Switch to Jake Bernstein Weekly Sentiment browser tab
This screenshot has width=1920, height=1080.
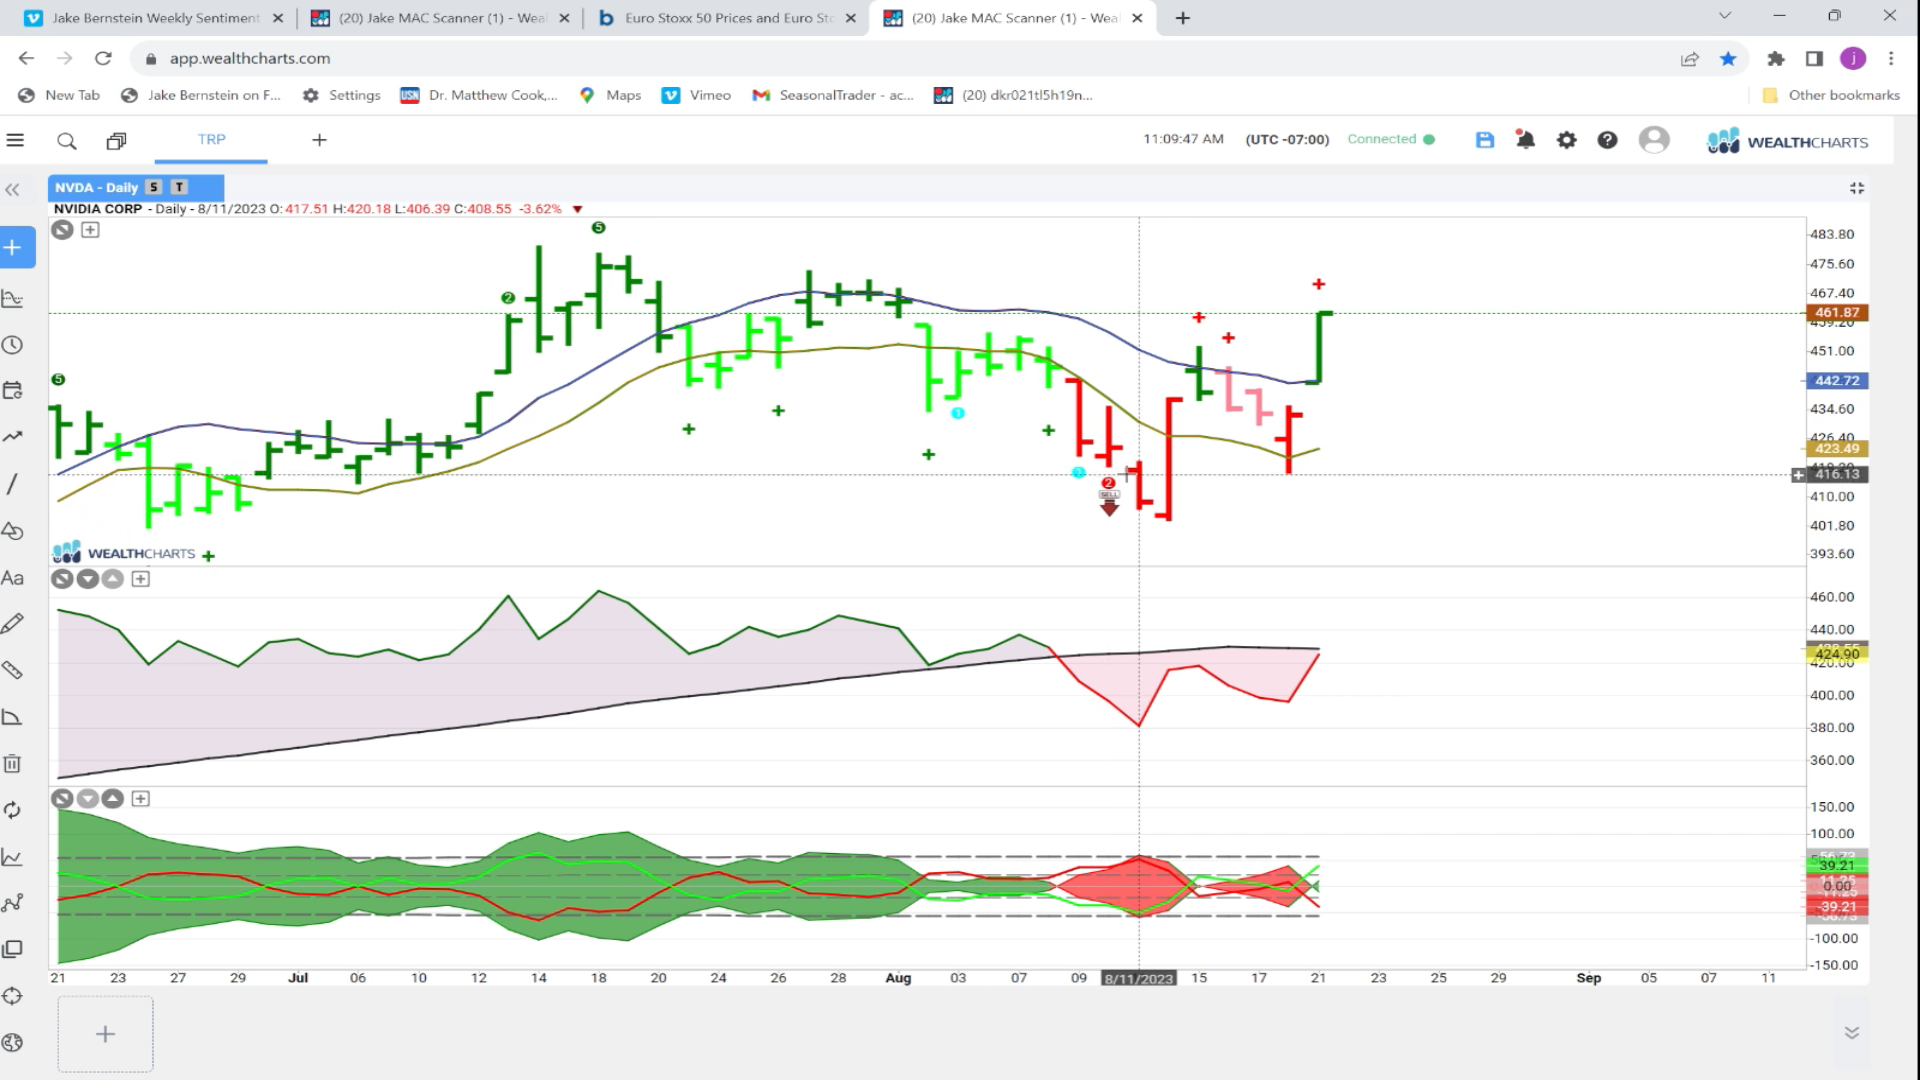[155, 18]
